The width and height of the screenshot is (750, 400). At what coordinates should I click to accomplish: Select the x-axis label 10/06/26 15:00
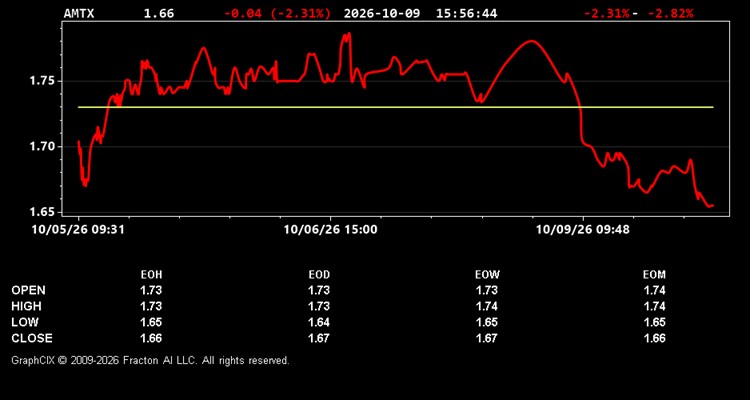pyautogui.click(x=331, y=230)
